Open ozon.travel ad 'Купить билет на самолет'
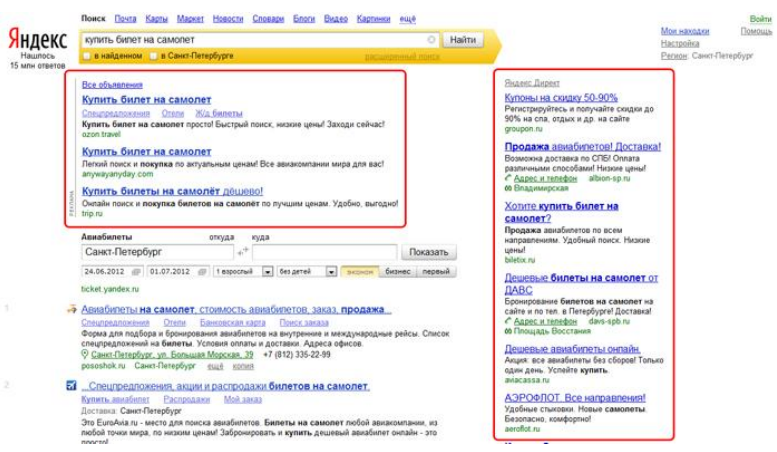 146,100
